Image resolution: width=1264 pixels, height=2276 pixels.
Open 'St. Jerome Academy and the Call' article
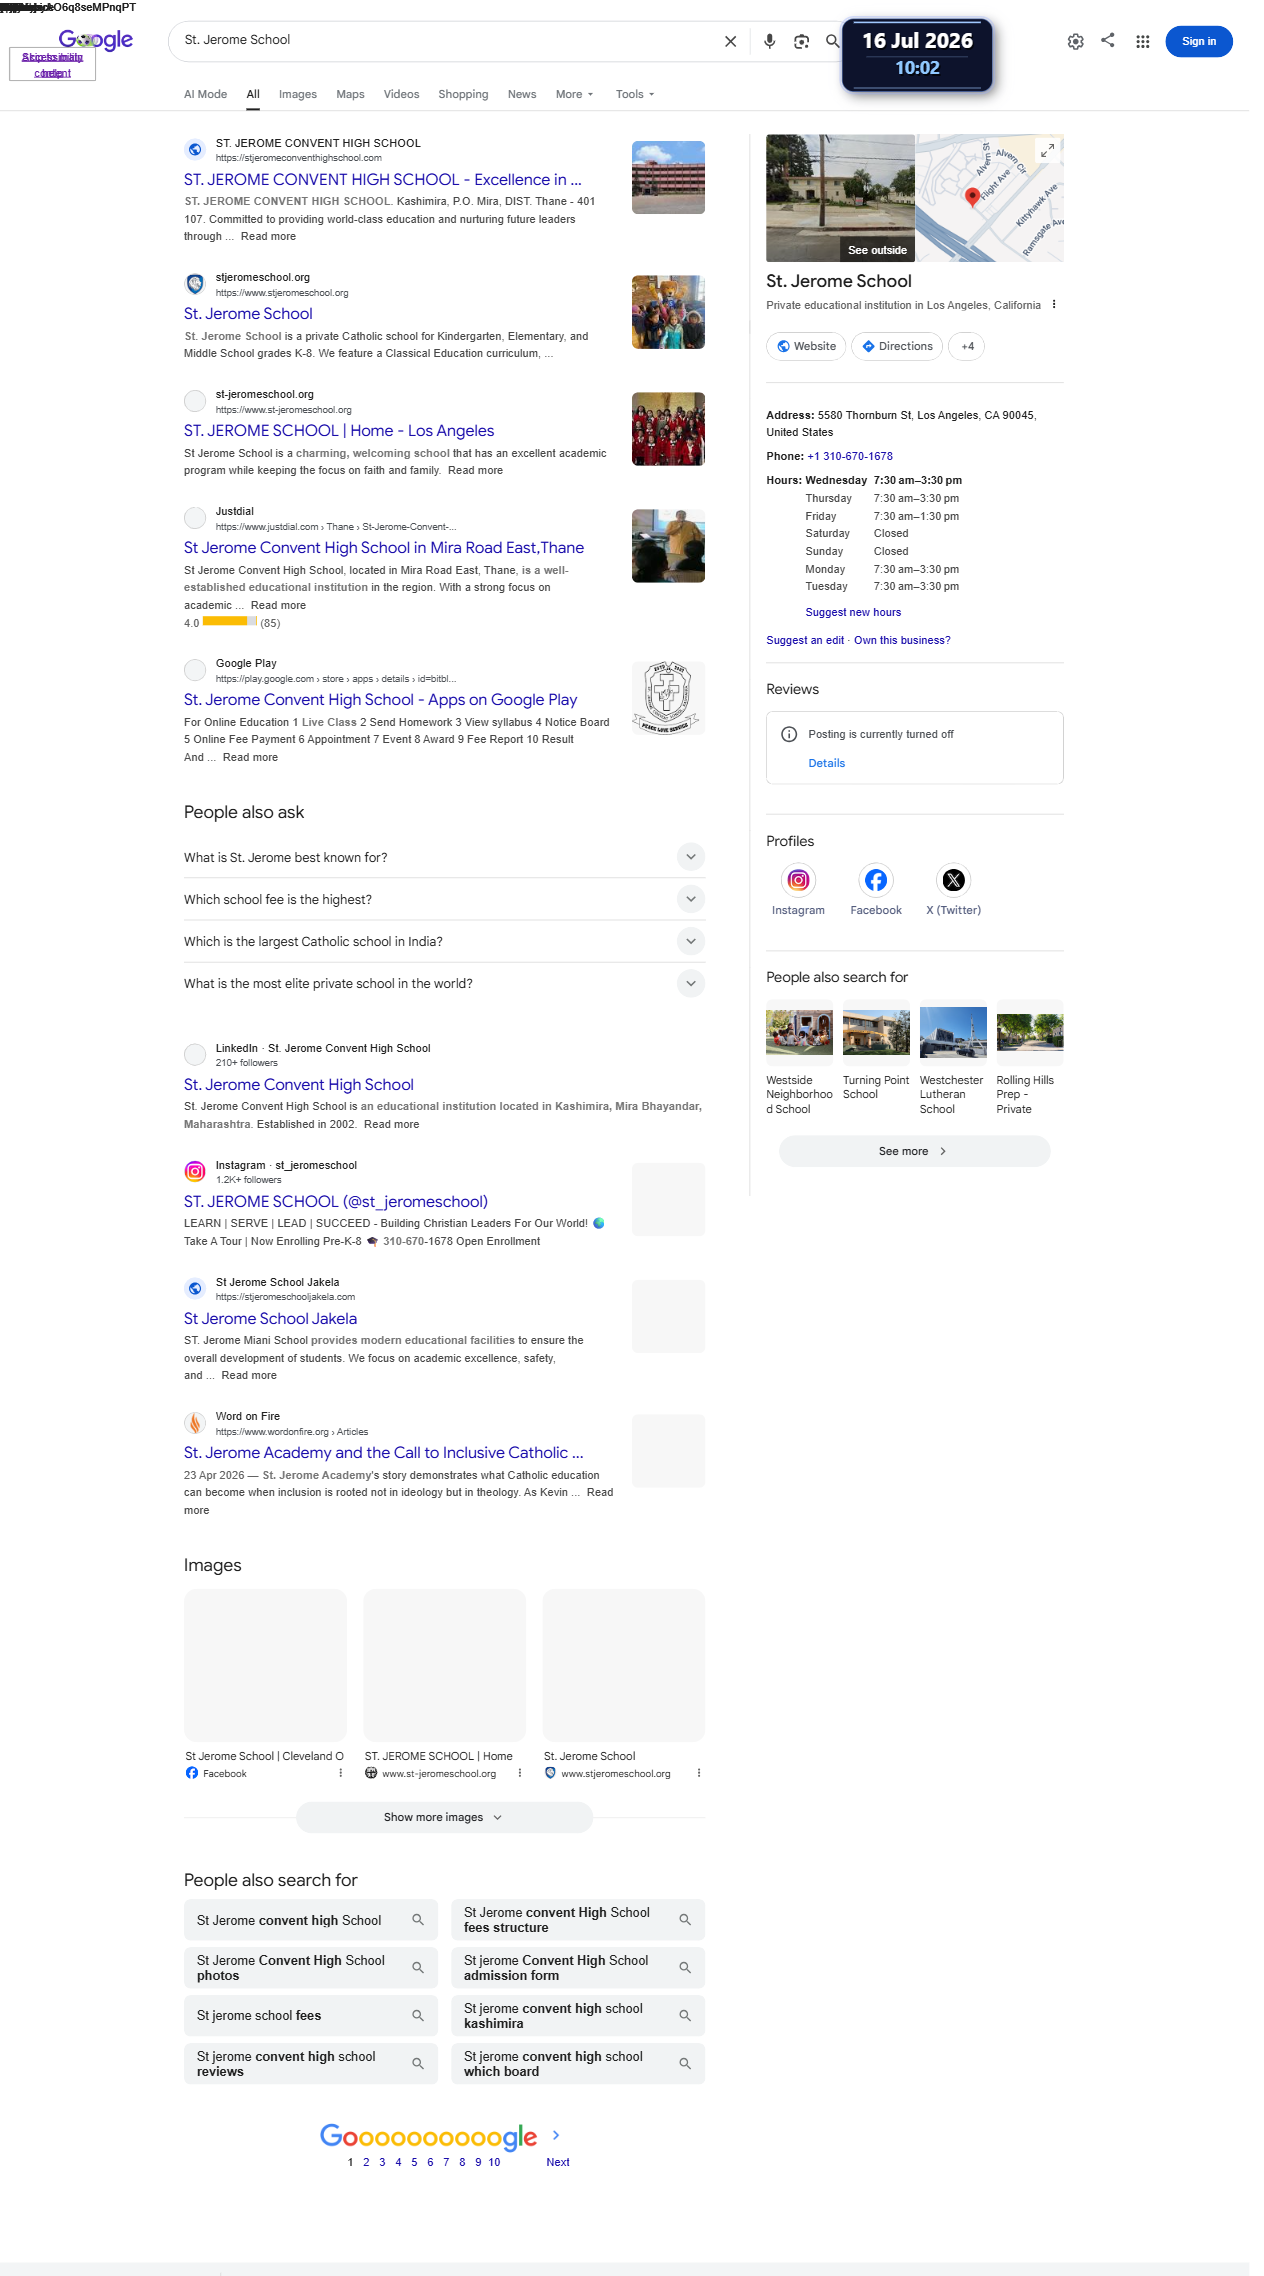point(384,1452)
